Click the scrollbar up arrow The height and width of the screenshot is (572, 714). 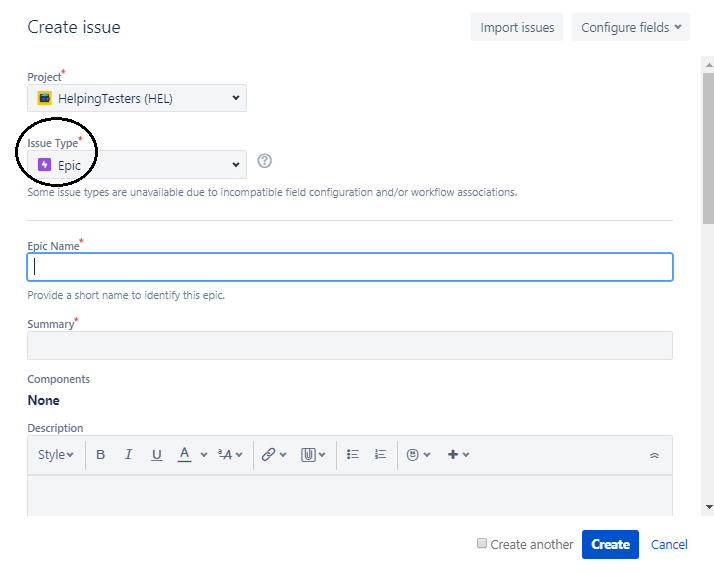click(709, 66)
